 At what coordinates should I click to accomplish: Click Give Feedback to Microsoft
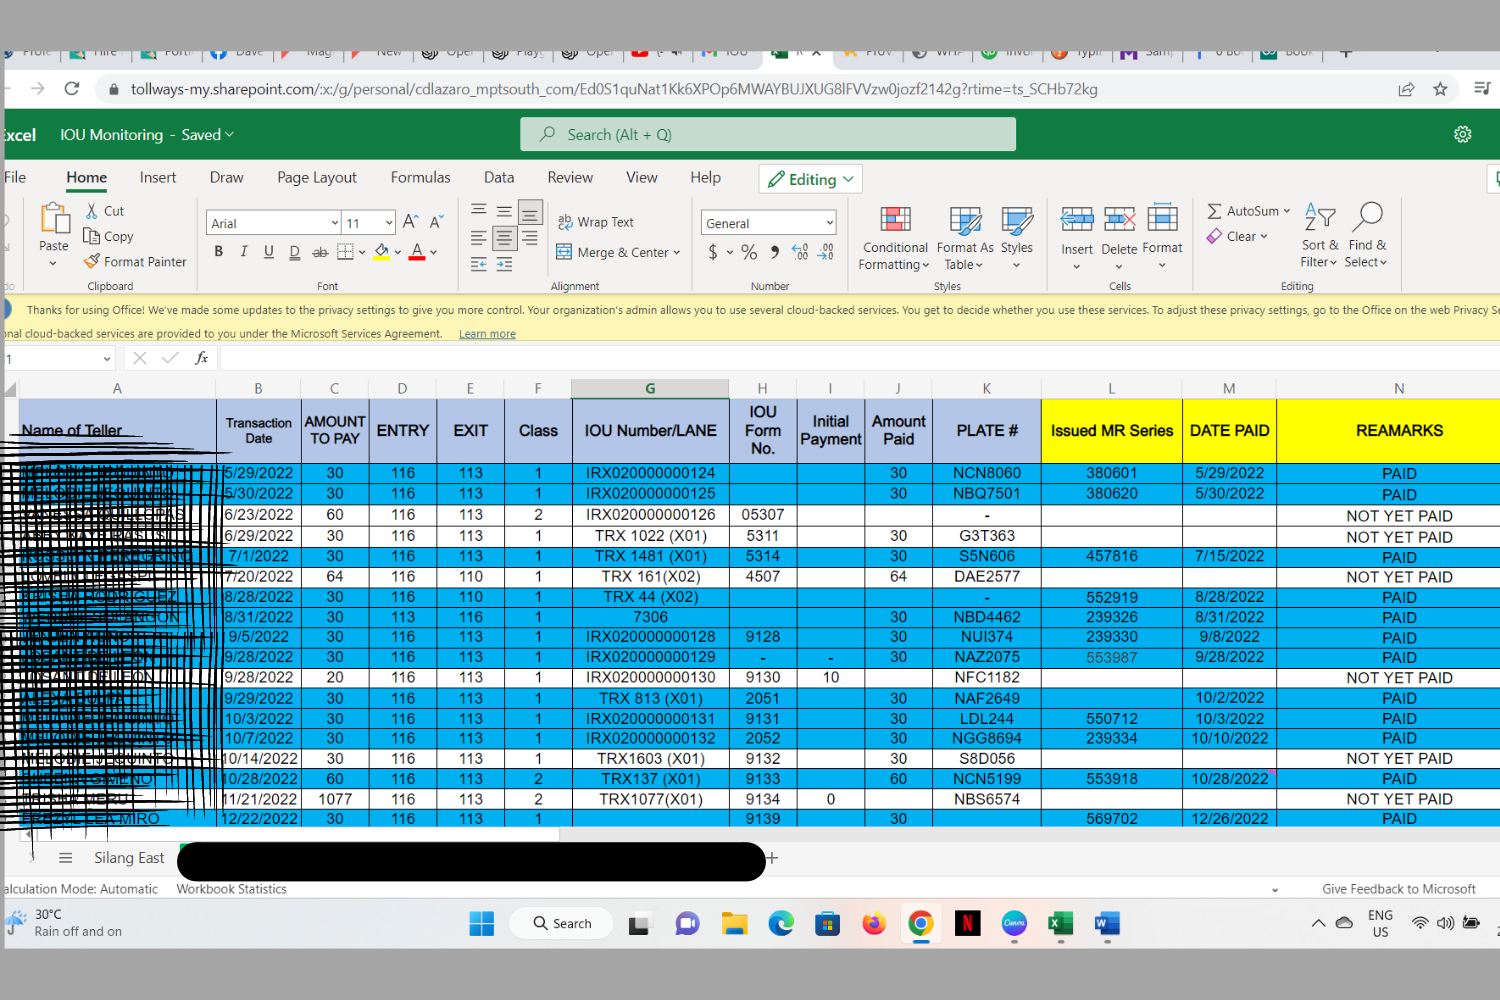point(1399,889)
